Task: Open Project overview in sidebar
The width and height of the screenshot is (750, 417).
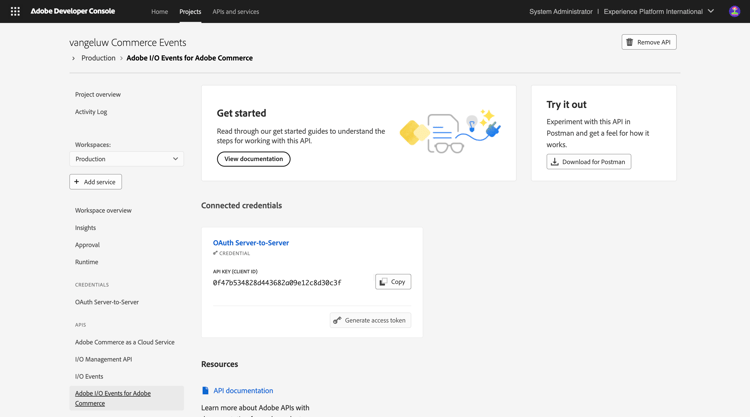Action: pyautogui.click(x=98, y=95)
